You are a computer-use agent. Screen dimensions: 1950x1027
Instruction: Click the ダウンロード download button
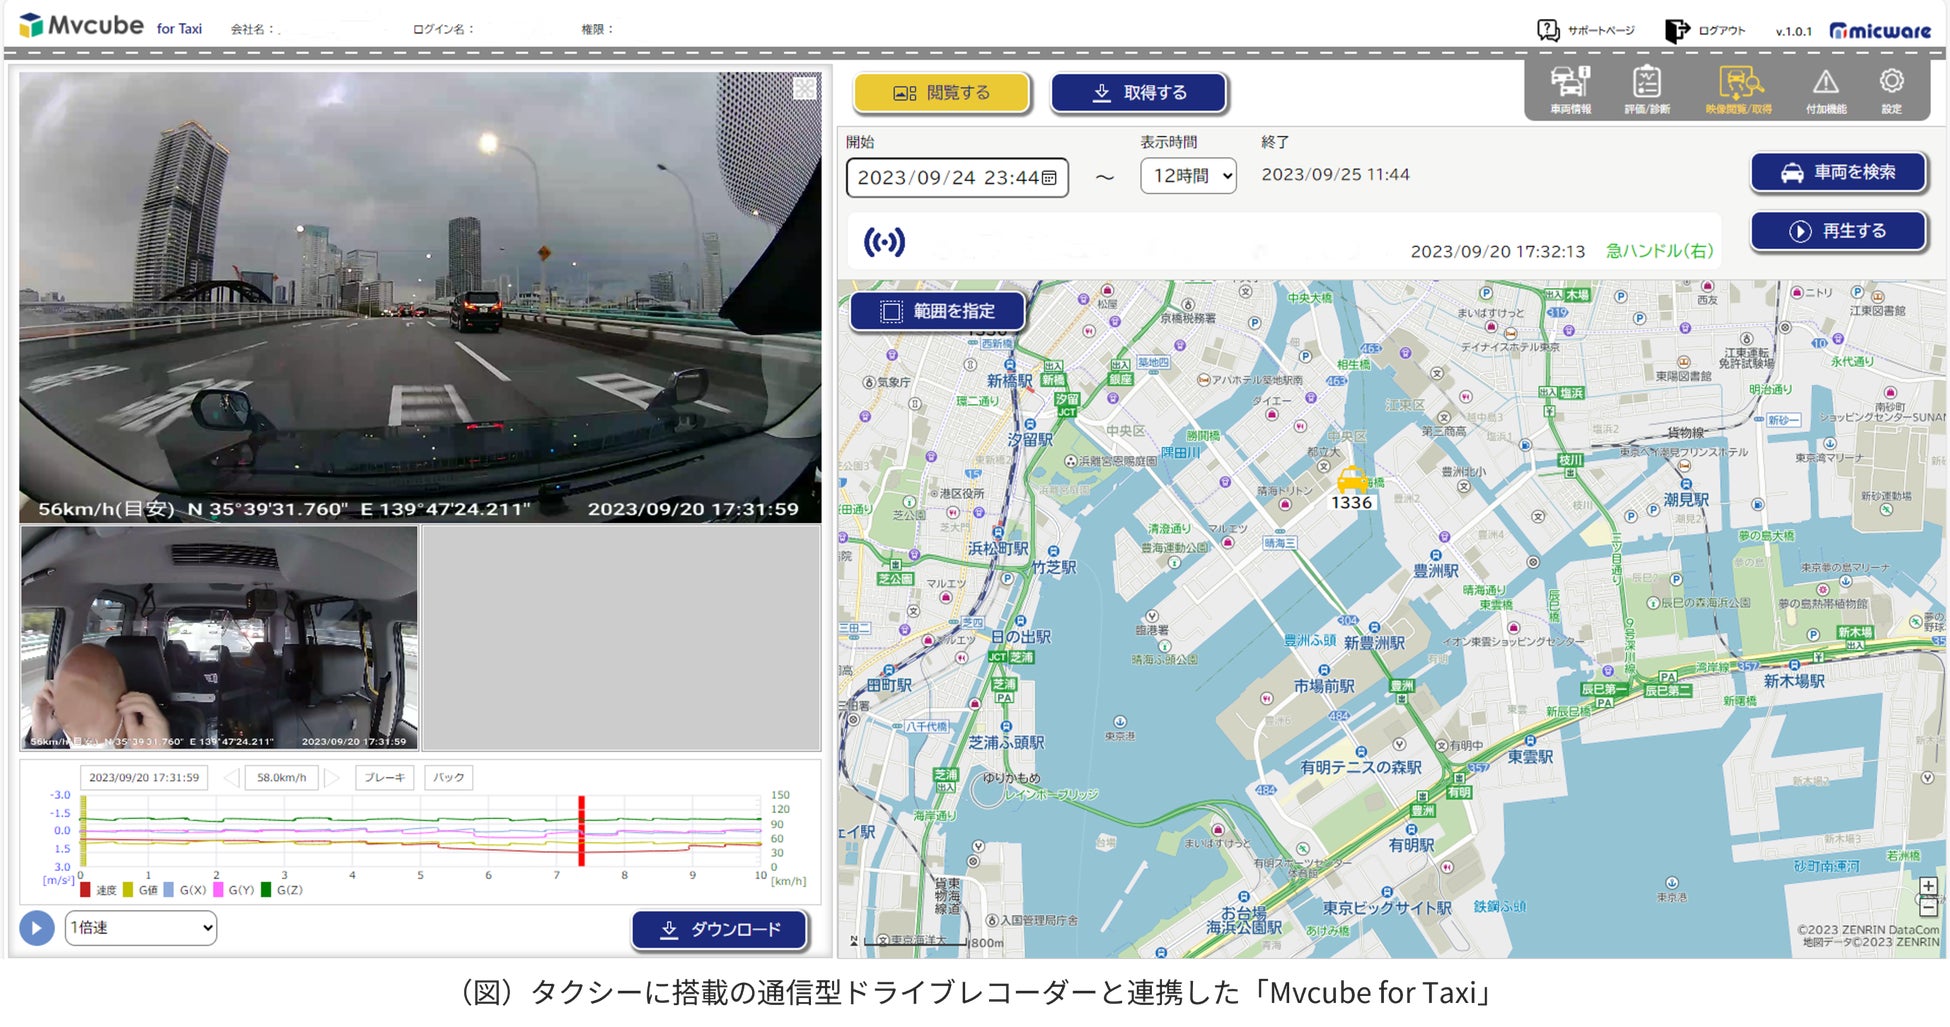(719, 930)
